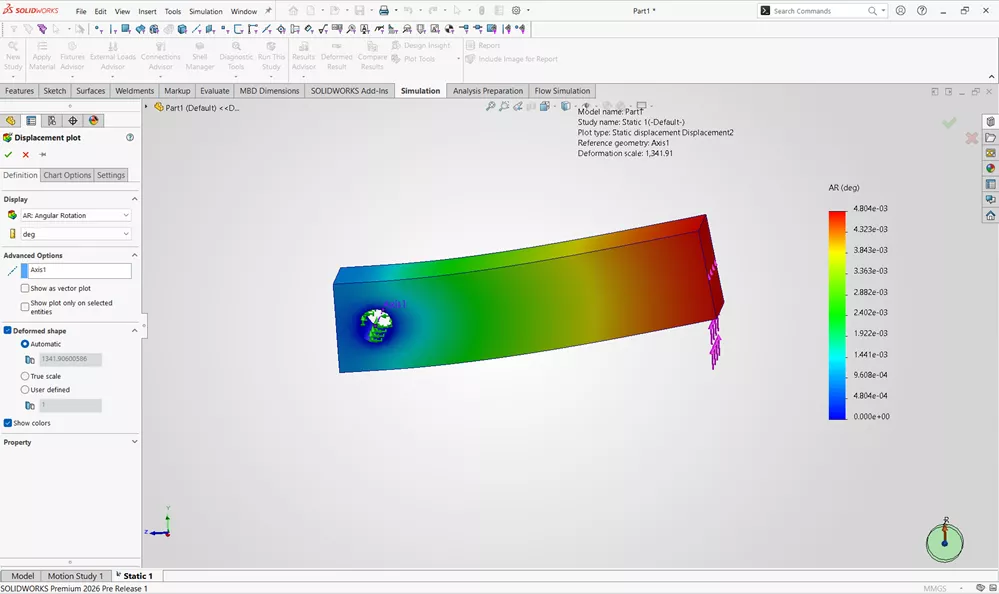Screen dimensions: 999x594
Task: Switch to the Chart Options tab
Action: coord(68,175)
